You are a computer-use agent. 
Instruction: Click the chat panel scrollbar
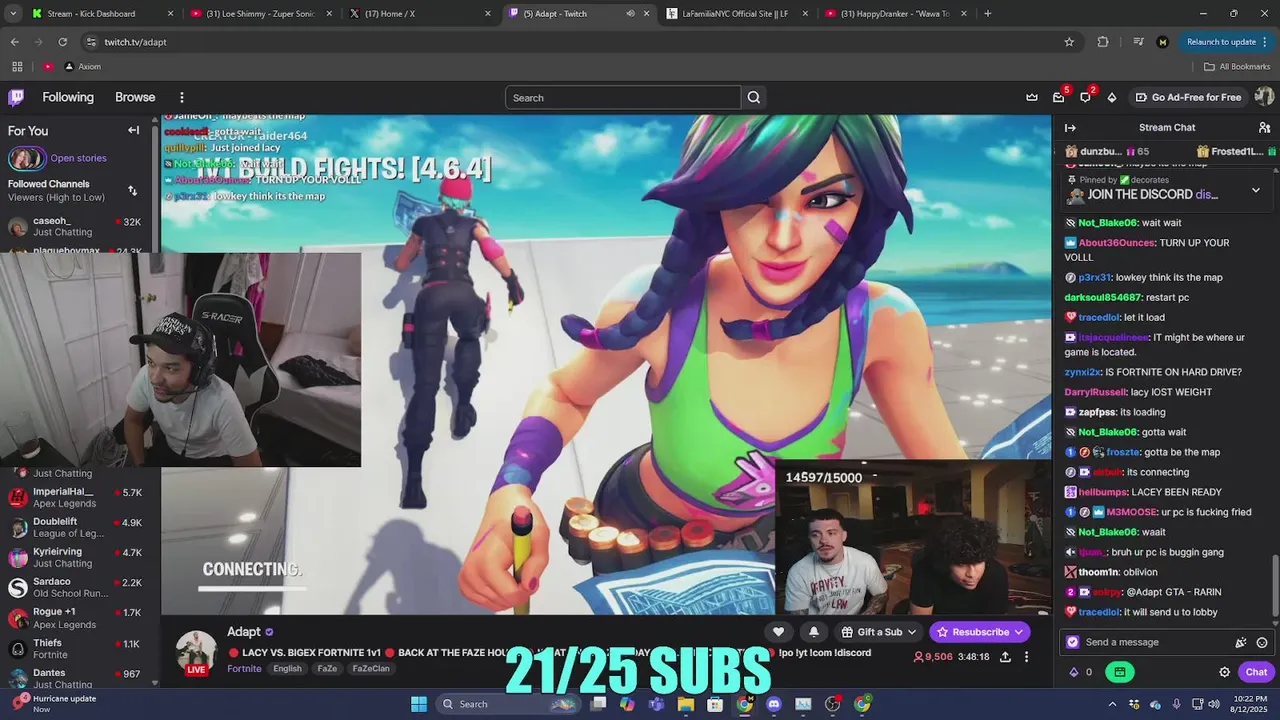click(x=1274, y=585)
